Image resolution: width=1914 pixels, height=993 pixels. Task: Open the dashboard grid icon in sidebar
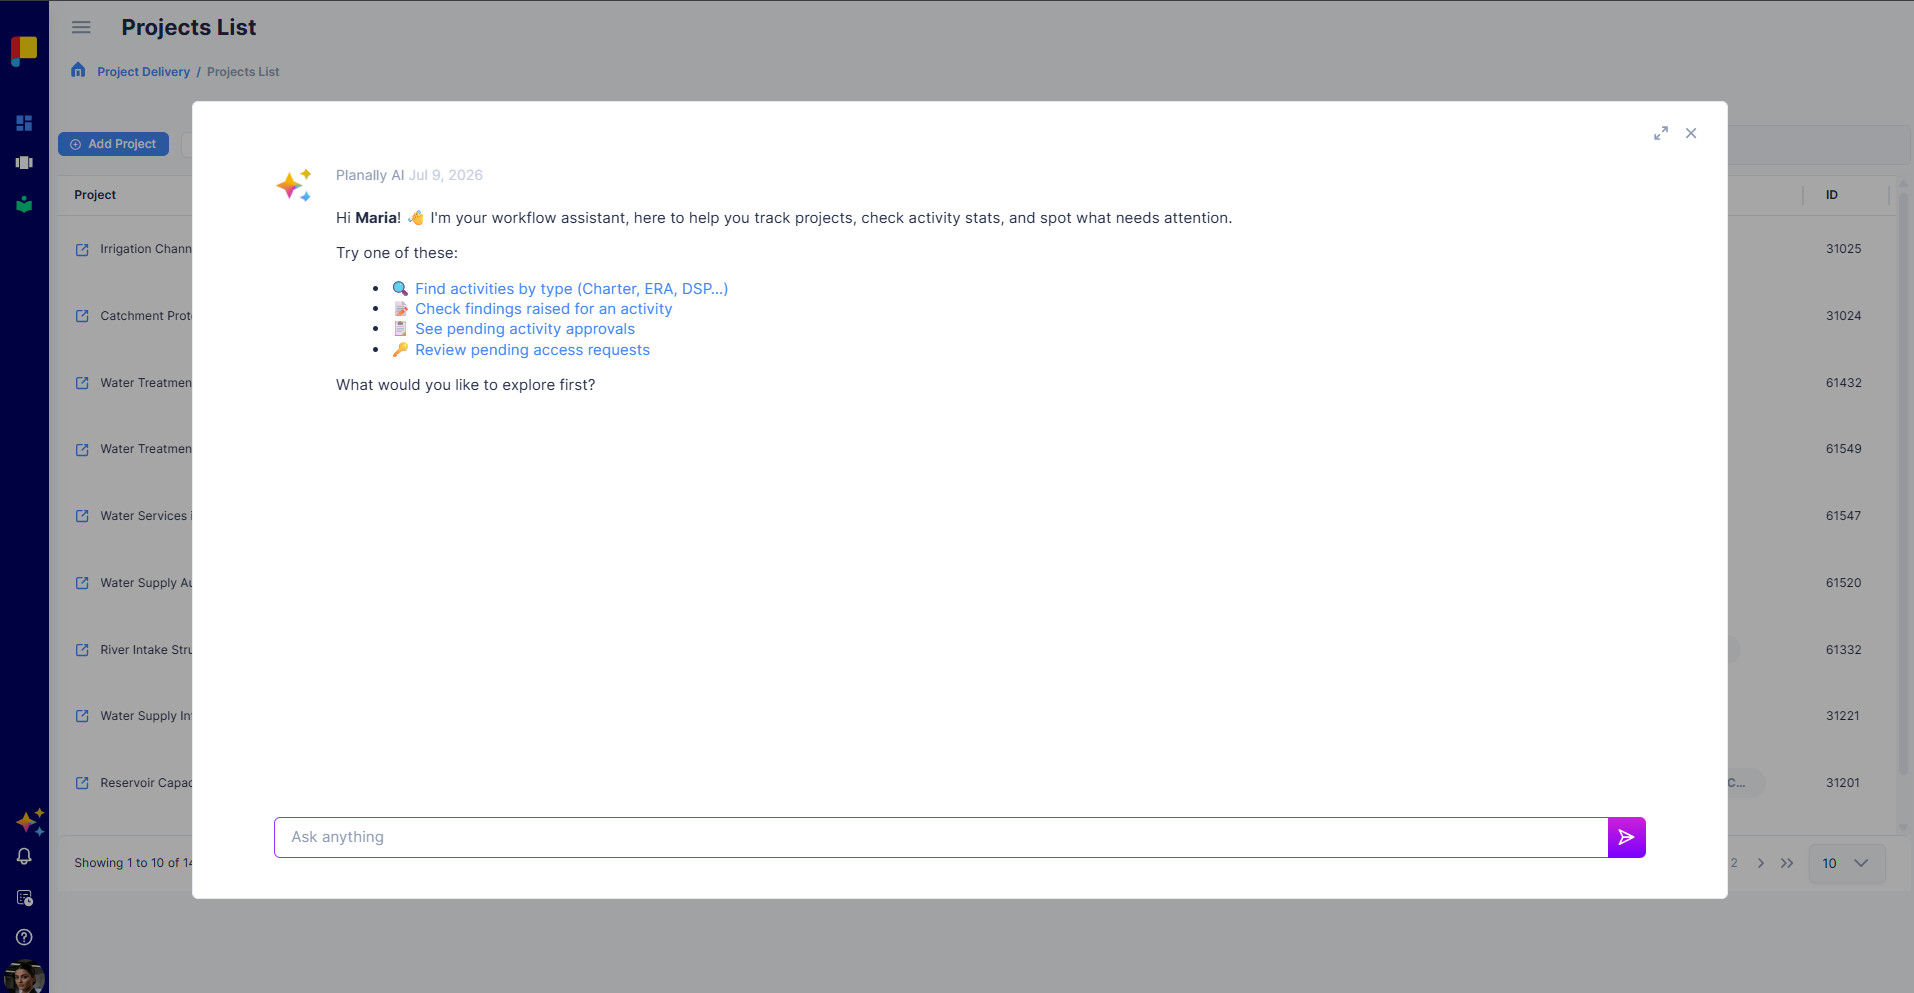[x=24, y=123]
